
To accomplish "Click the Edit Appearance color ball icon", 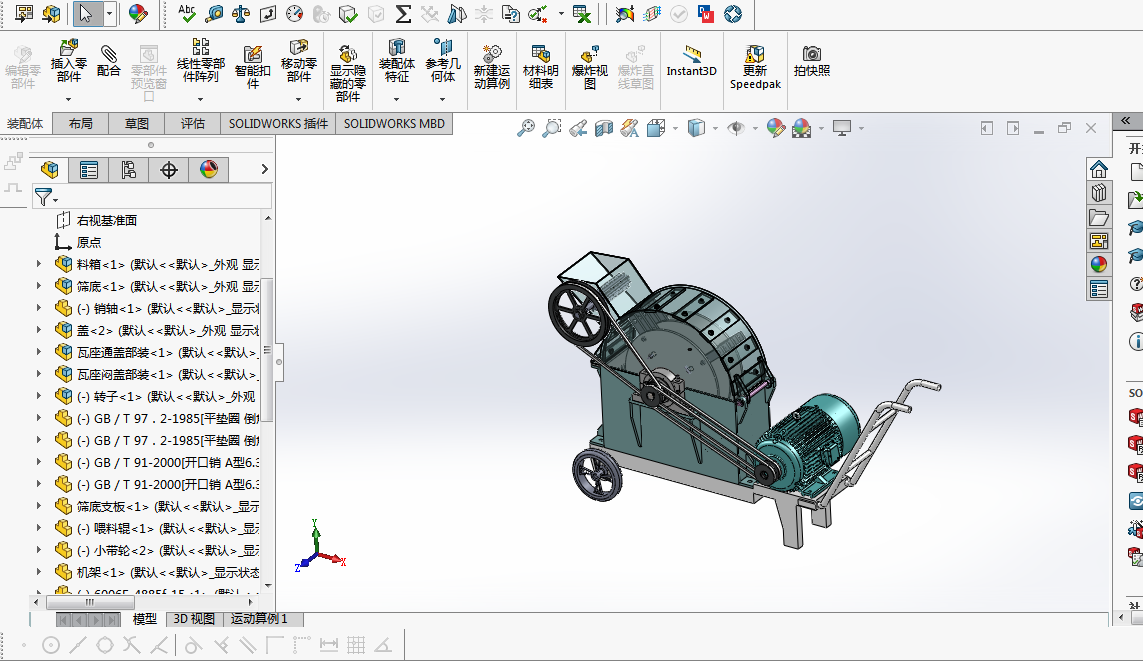I will click(x=776, y=128).
